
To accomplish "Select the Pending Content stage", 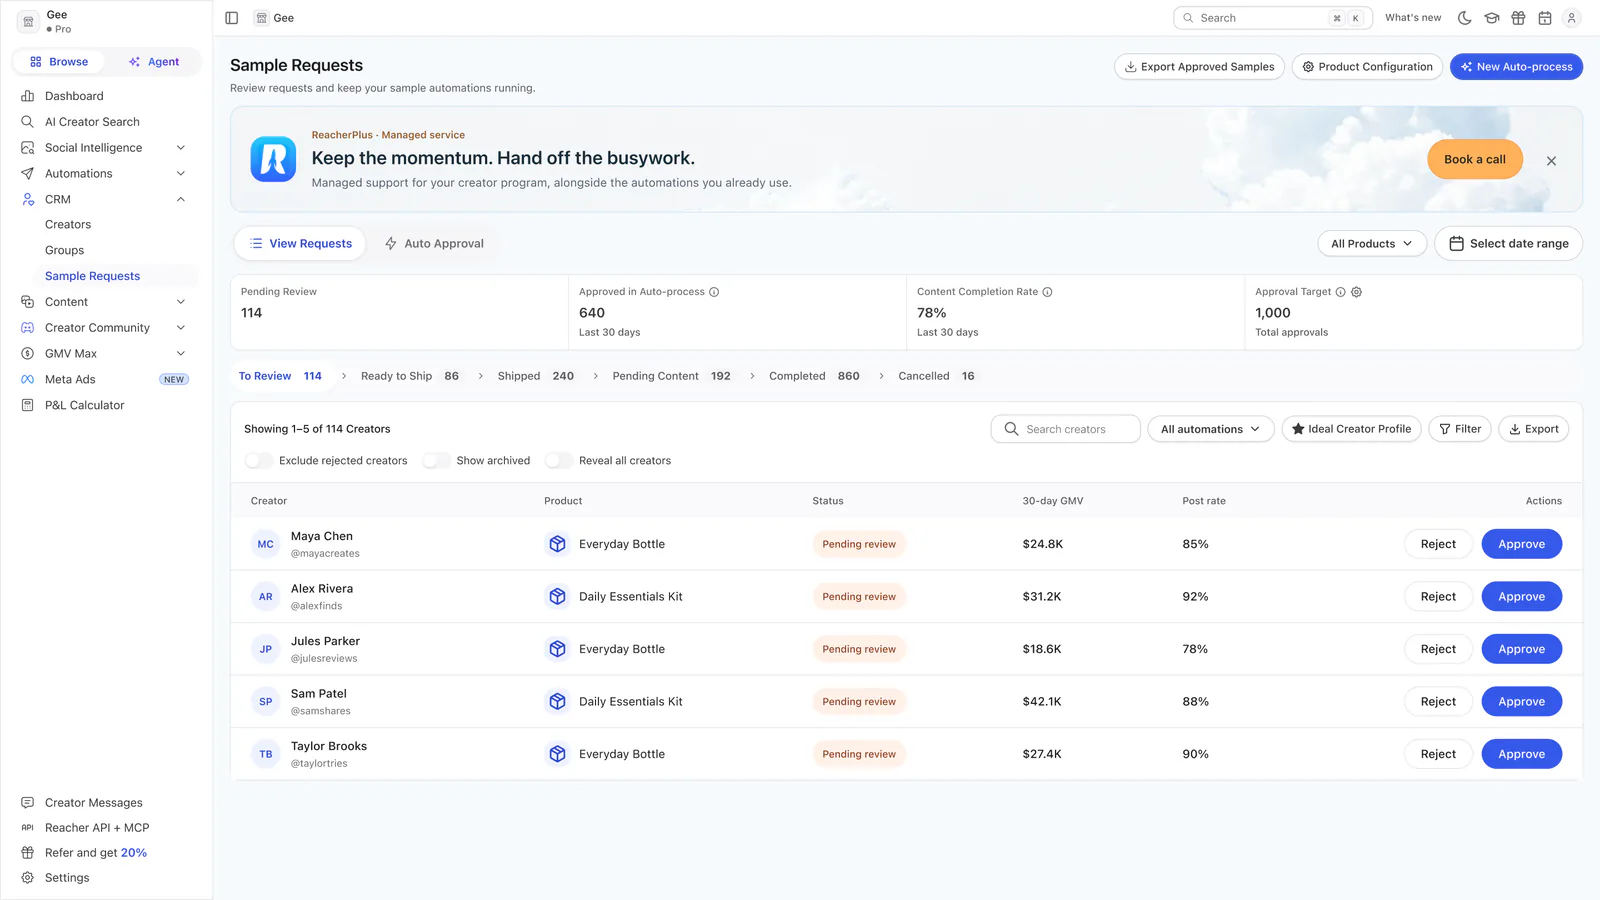I will (x=671, y=376).
